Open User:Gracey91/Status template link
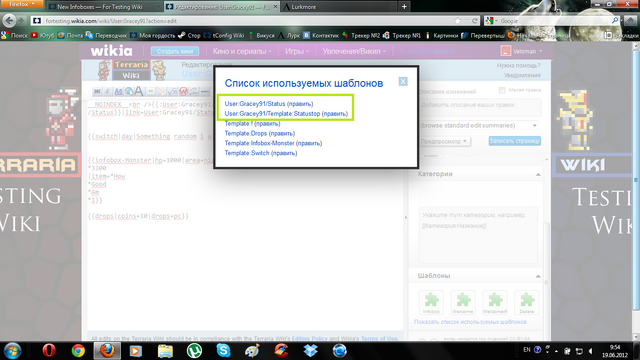640x360 pixels. pos(255,104)
